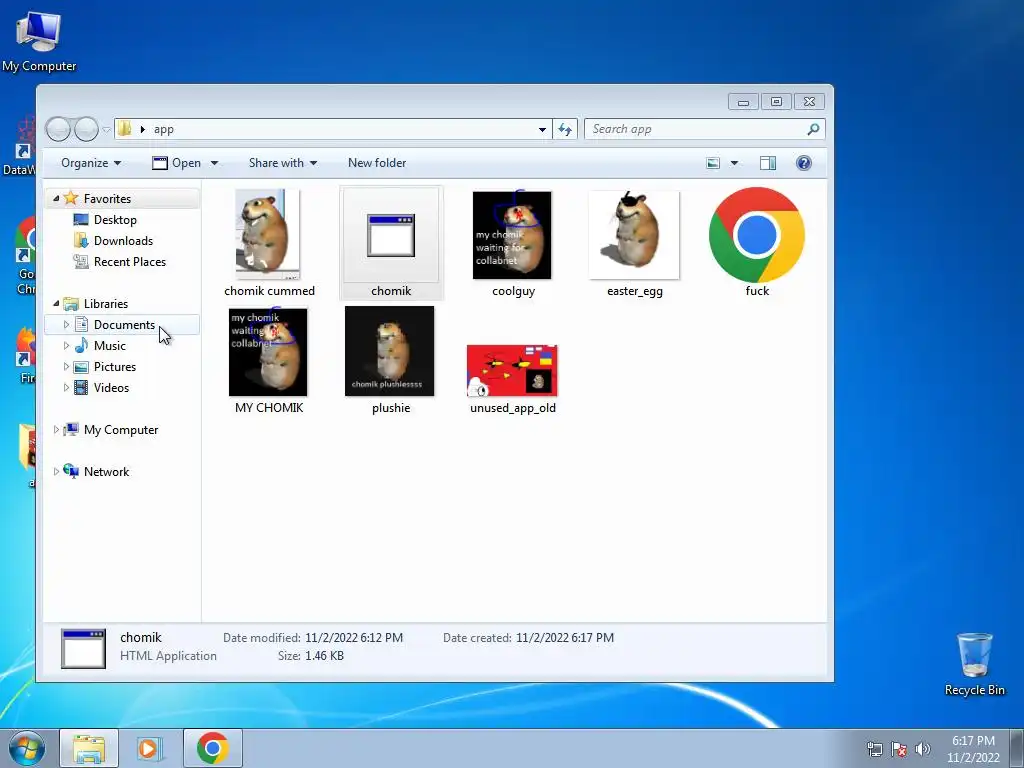Click the Size 1.46 KB value
Screen dimensions: 1024x768
pyautogui.click(x=324, y=656)
